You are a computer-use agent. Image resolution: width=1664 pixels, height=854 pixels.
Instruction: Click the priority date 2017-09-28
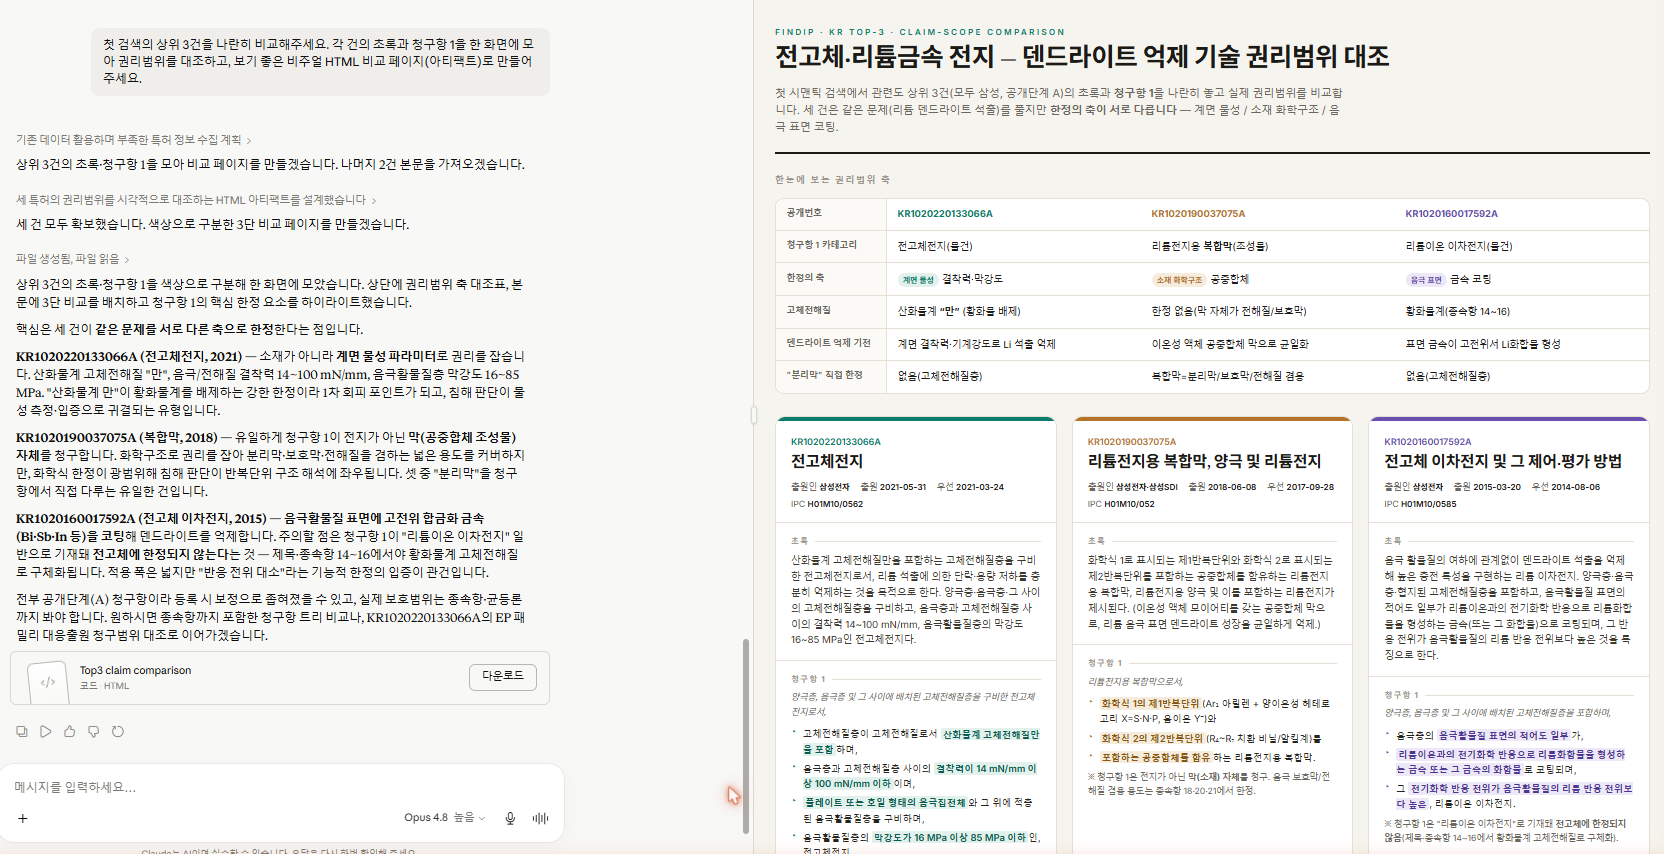pyautogui.click(x=1310, y=487)
